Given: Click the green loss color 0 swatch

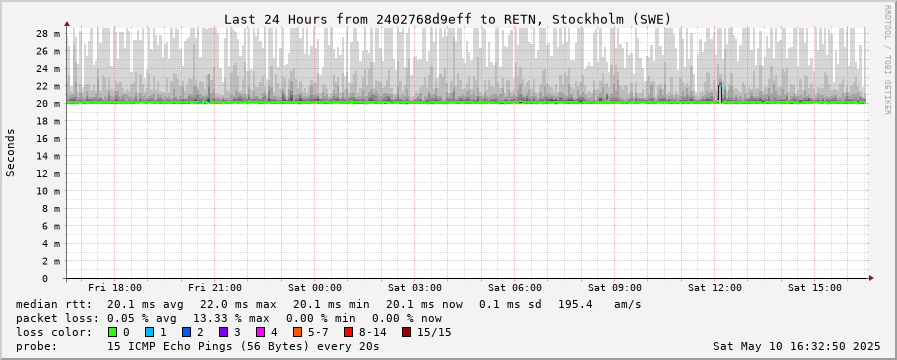Looking at the screenshot, I should tap(112, 332).
